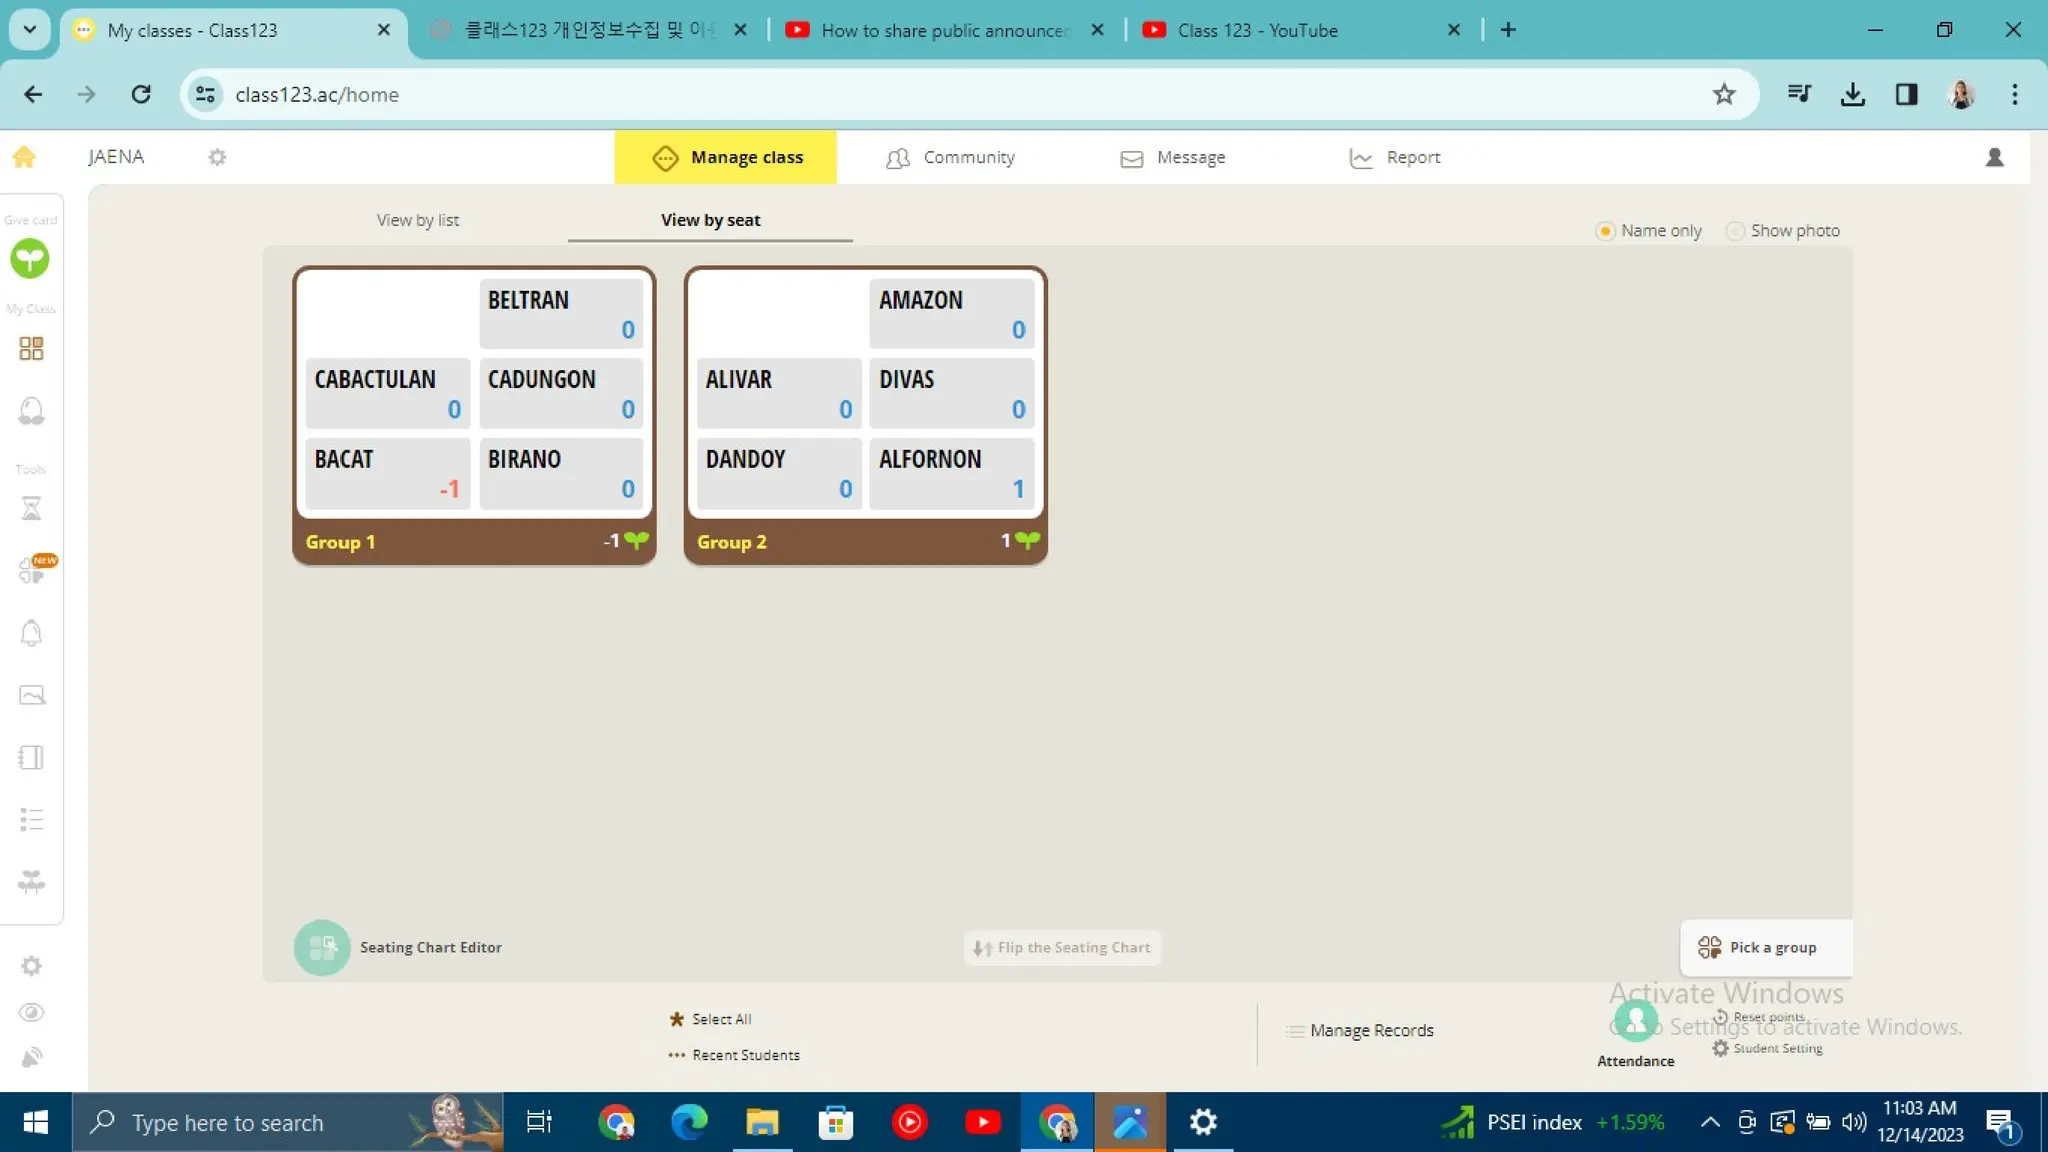
Task: Open the hourglass timer tool in sidebar
Action: [x=31, y=509]
